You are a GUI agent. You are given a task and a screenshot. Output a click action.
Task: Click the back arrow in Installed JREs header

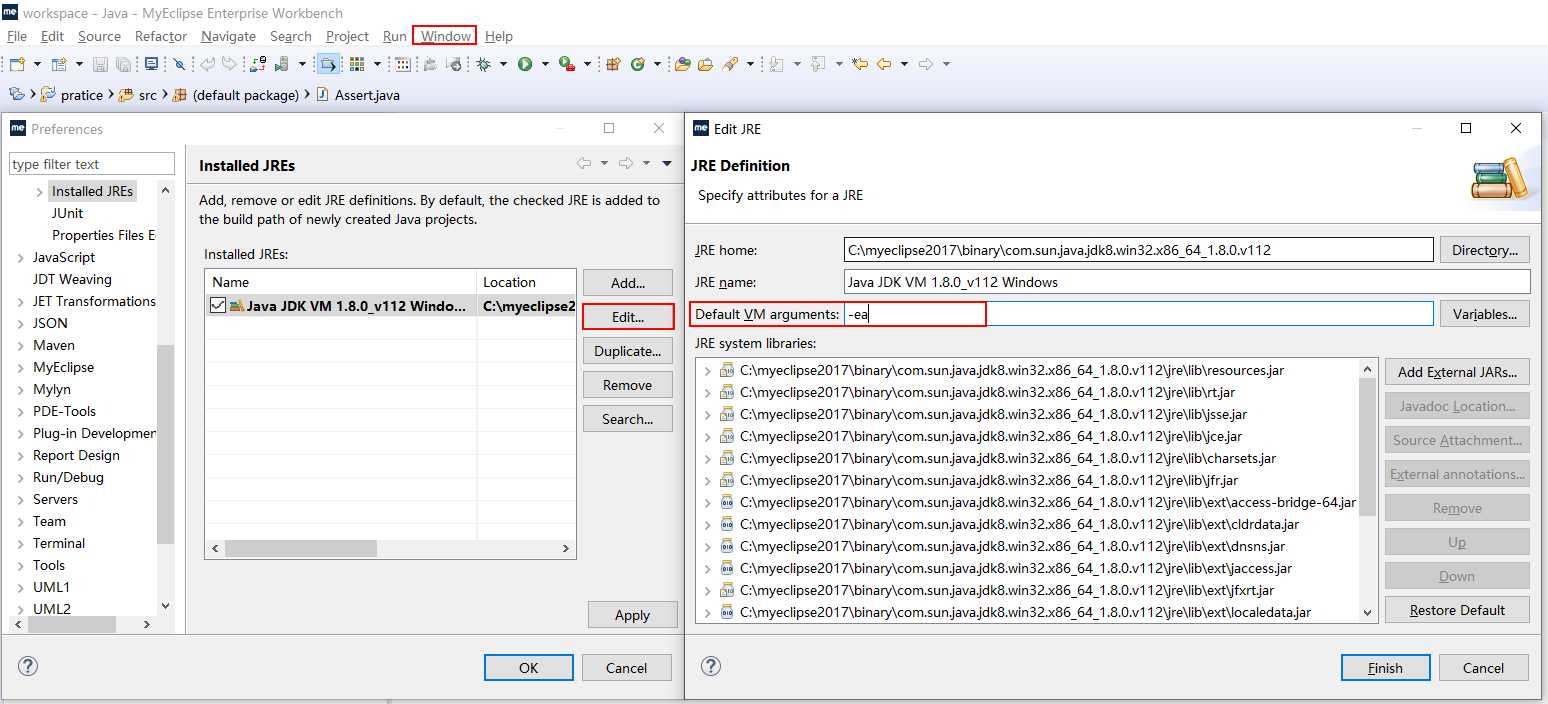point(584,164)
